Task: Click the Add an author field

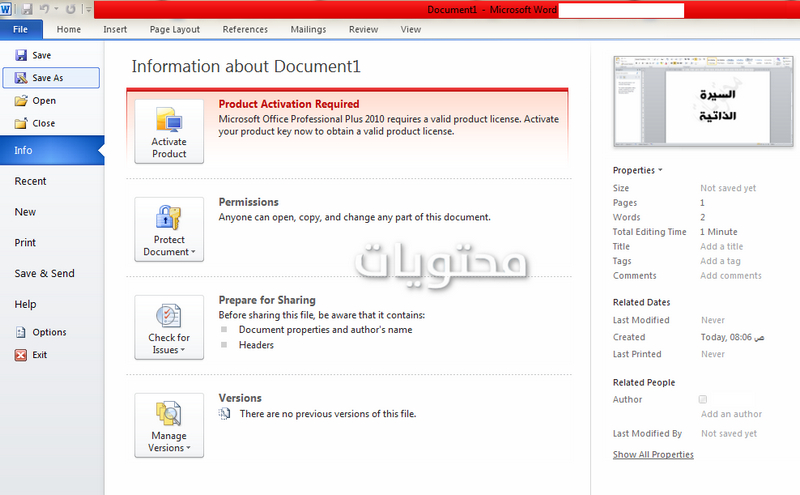Action: (x=731, y=414)
